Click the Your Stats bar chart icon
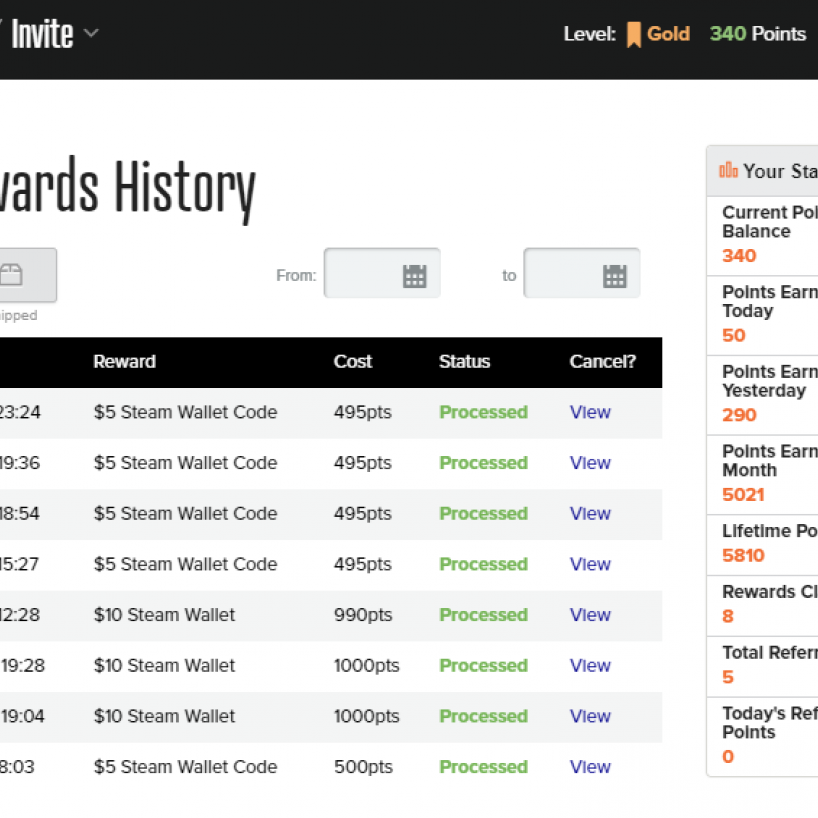This screenshot has height=818, width=818. (728, 171)
